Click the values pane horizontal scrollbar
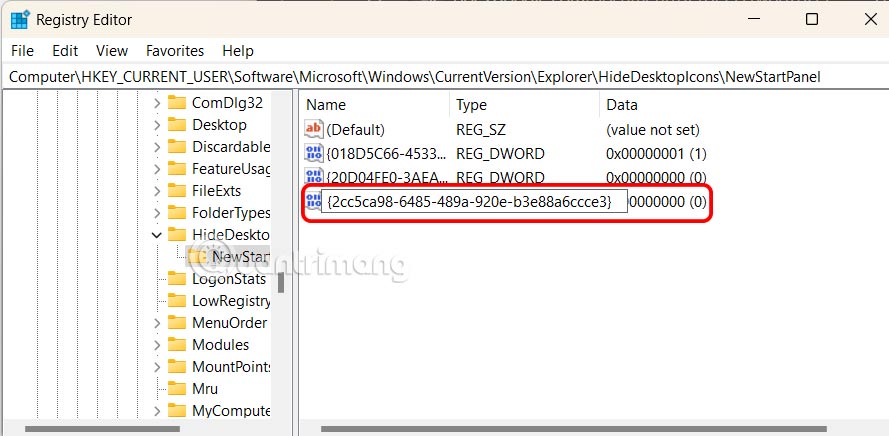The image size is (889, 436). coord(574,429)
